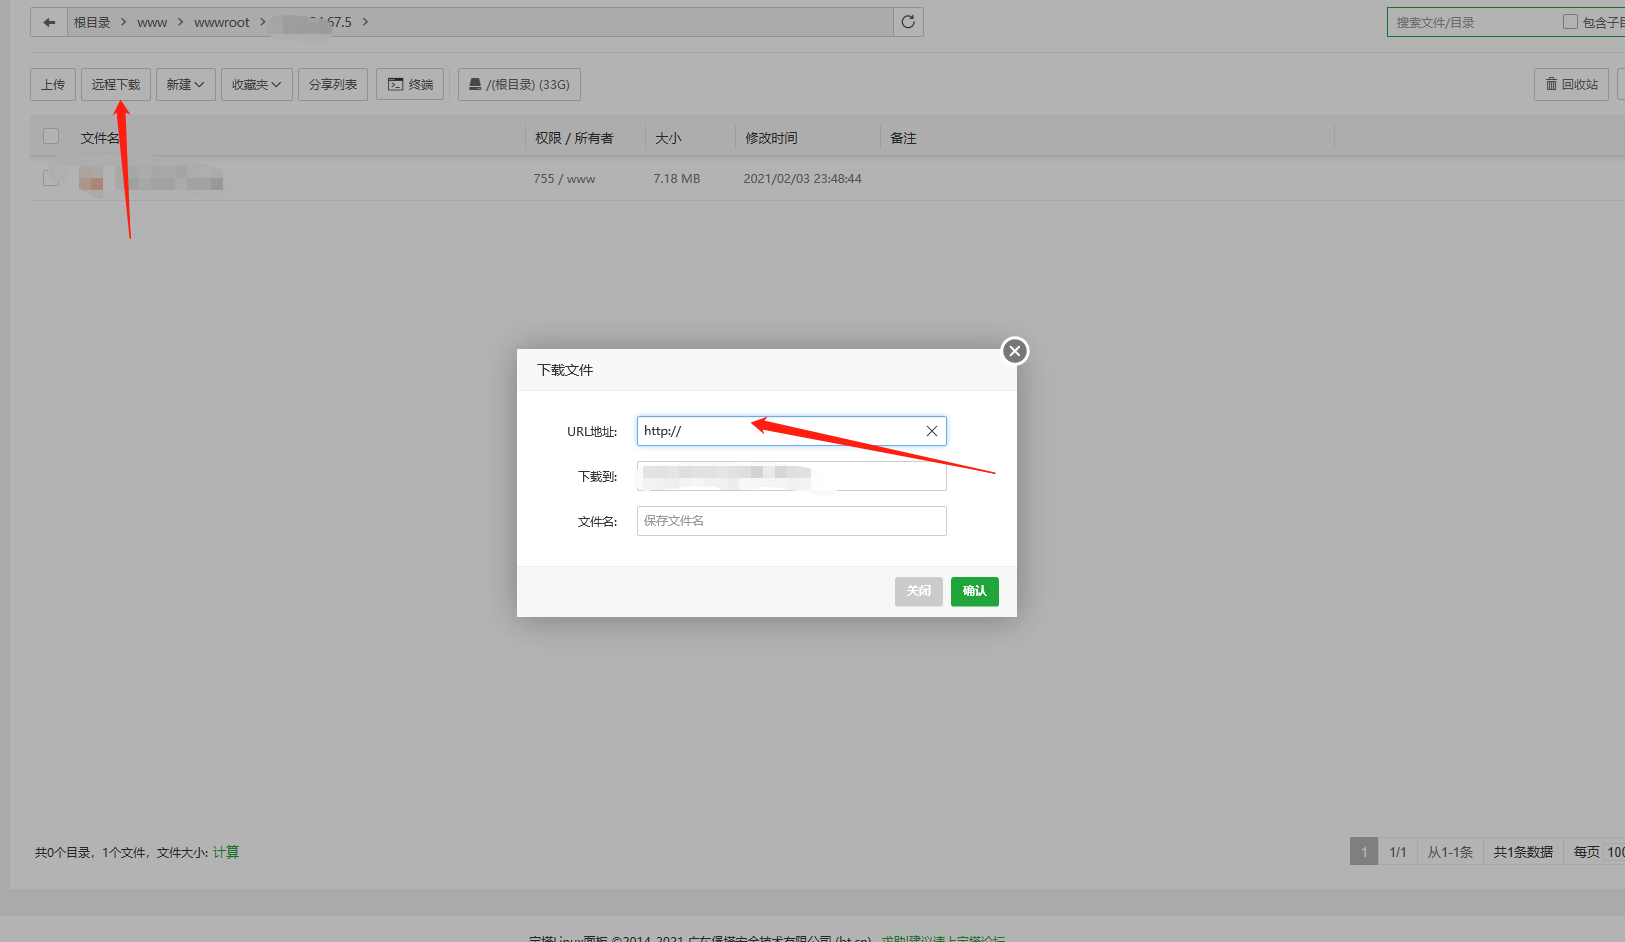Click the 远程下载 (Remote download) button
The height and width of the screenshot is (942, 1625).
116,85
